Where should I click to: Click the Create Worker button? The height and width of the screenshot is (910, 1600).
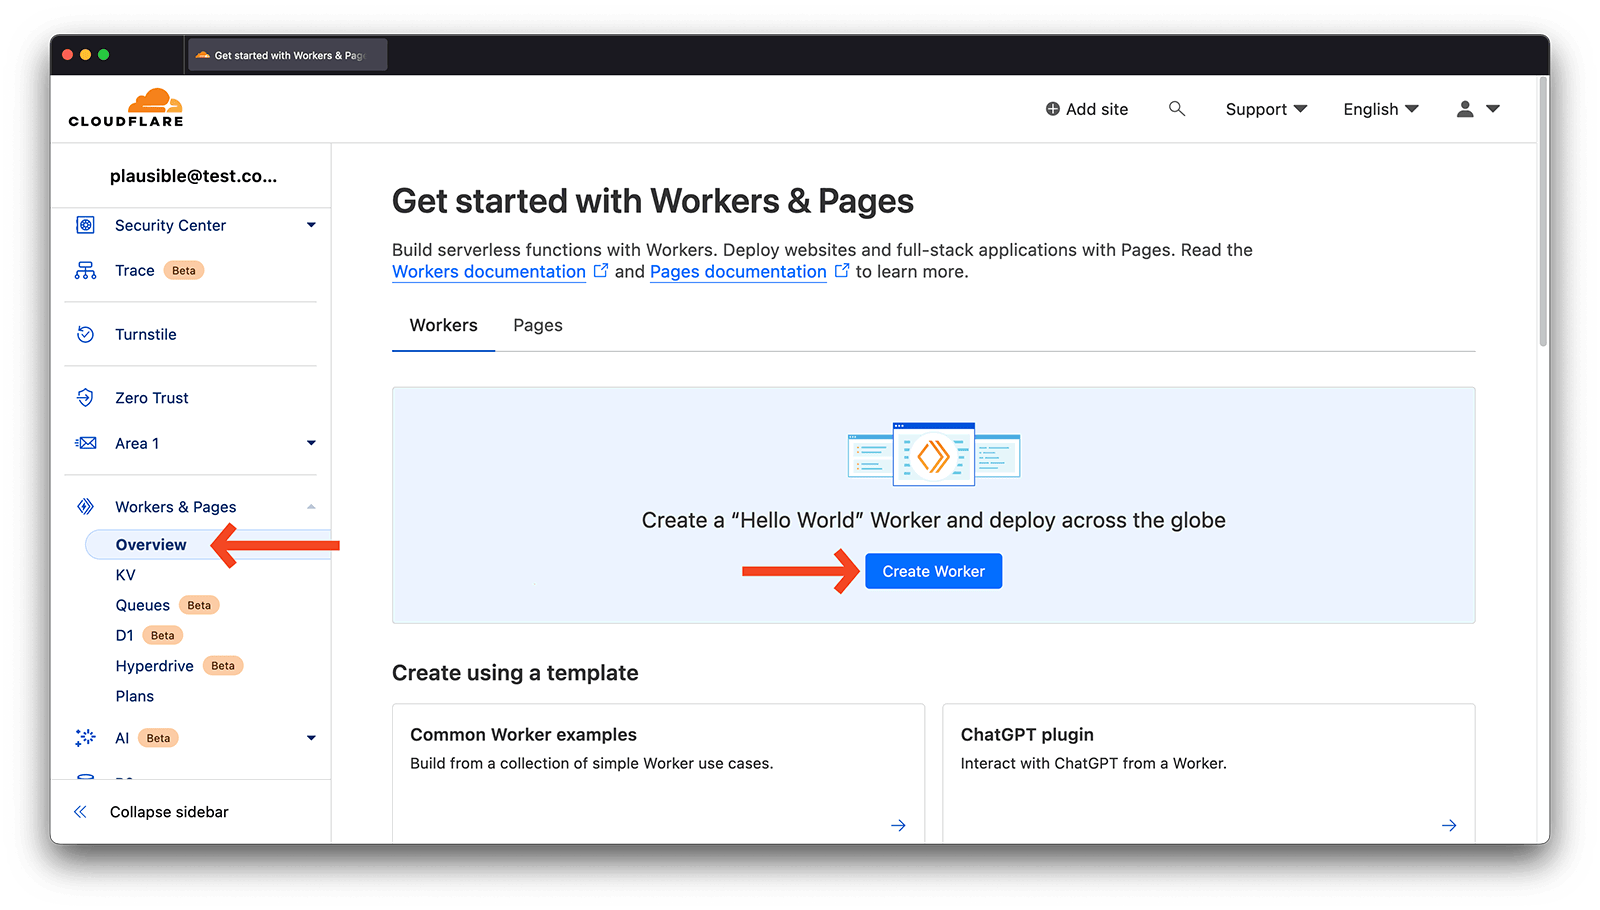coord(934,571)
